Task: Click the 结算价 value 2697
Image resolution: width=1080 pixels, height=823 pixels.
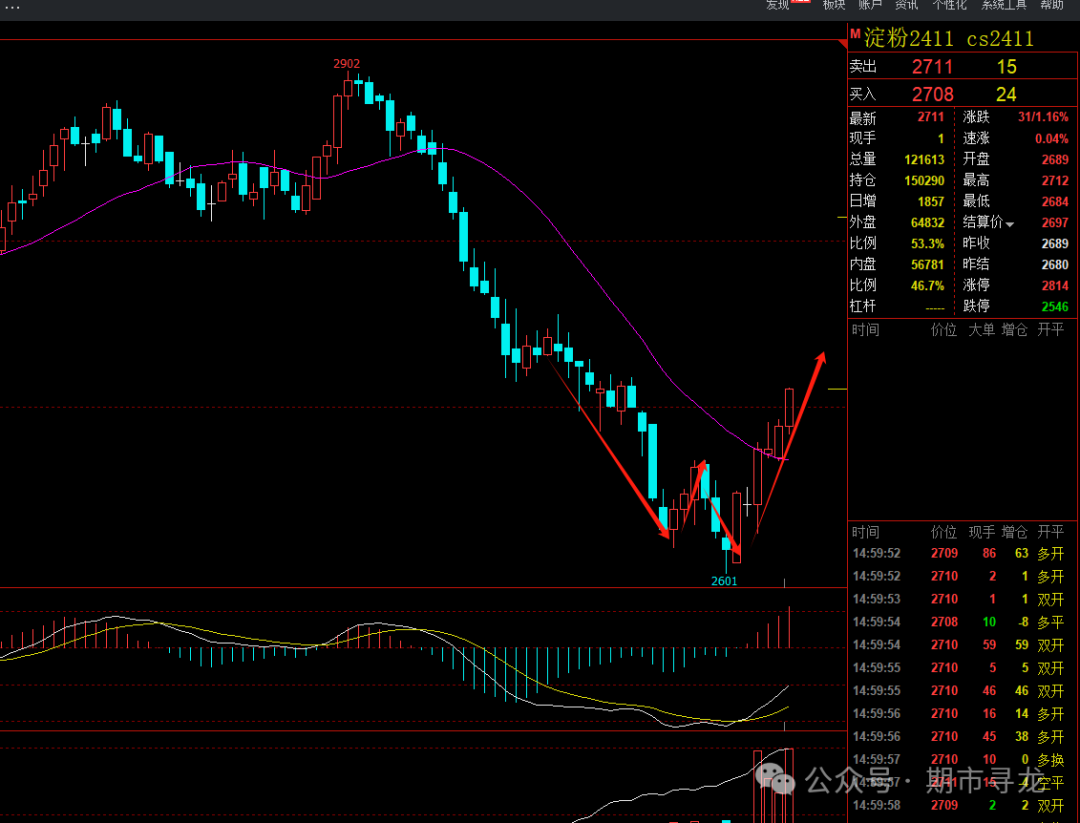Action: tap(1055, 222)
